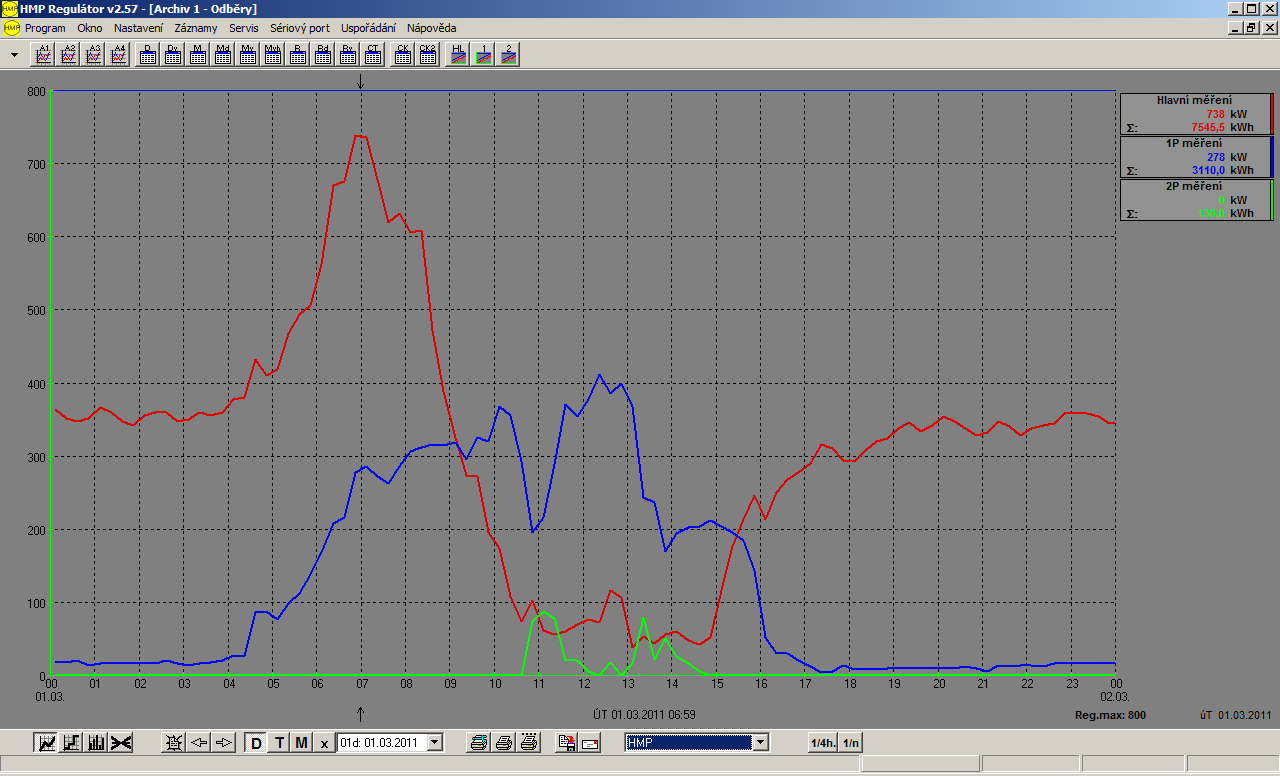Screen dimensions: 1280x776
Task: Click the timestamp ÚT 01.03.2011 06:59
Action: (644, 715)
